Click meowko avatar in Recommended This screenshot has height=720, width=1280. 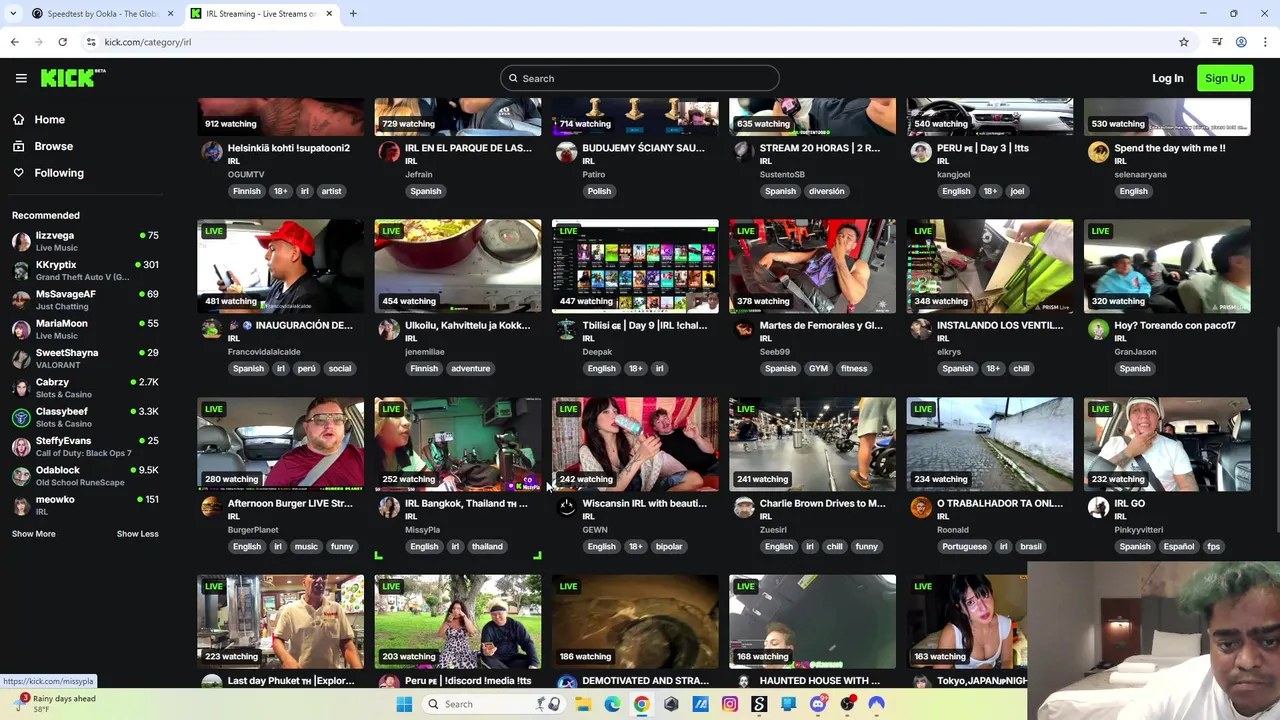click(x=21, y=505)
